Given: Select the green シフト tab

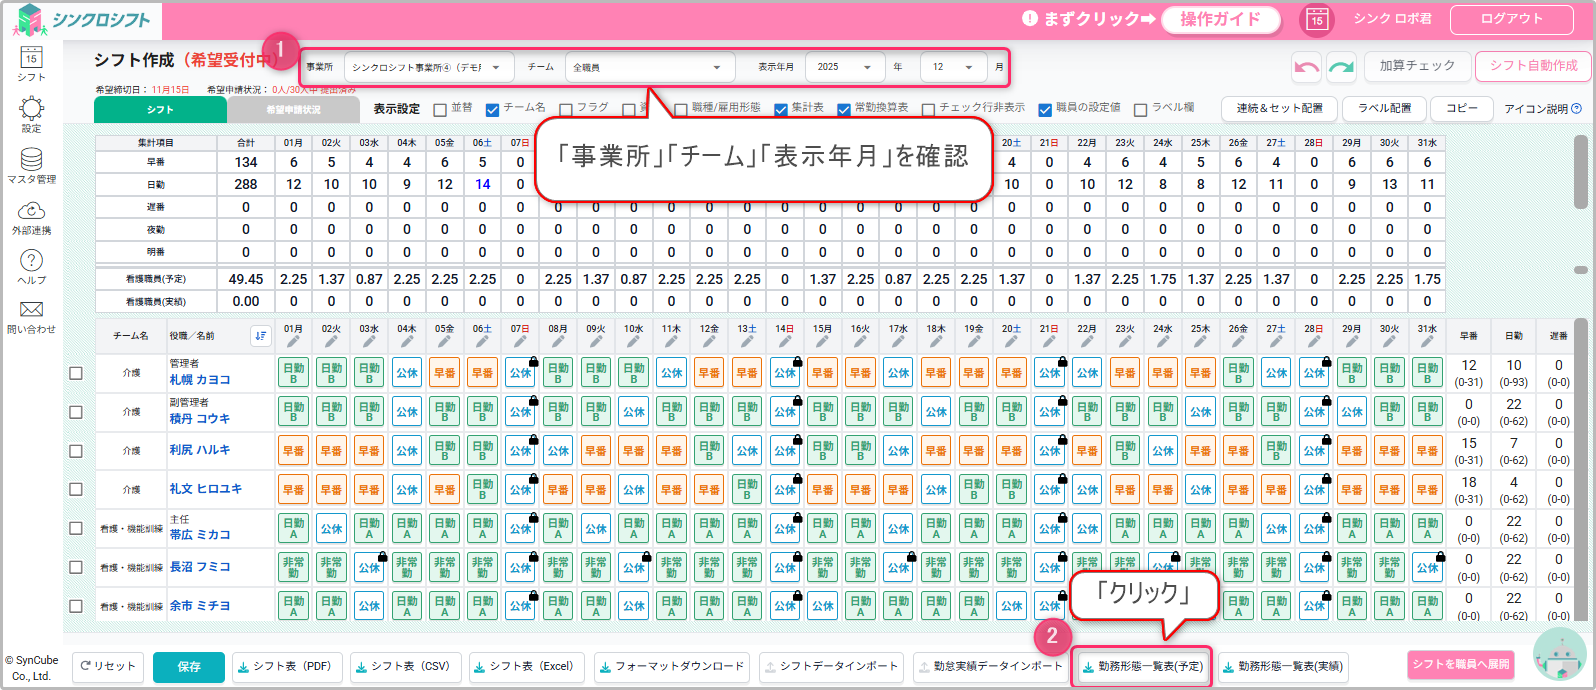Looking at the screenshot, I should click(160, 109).
